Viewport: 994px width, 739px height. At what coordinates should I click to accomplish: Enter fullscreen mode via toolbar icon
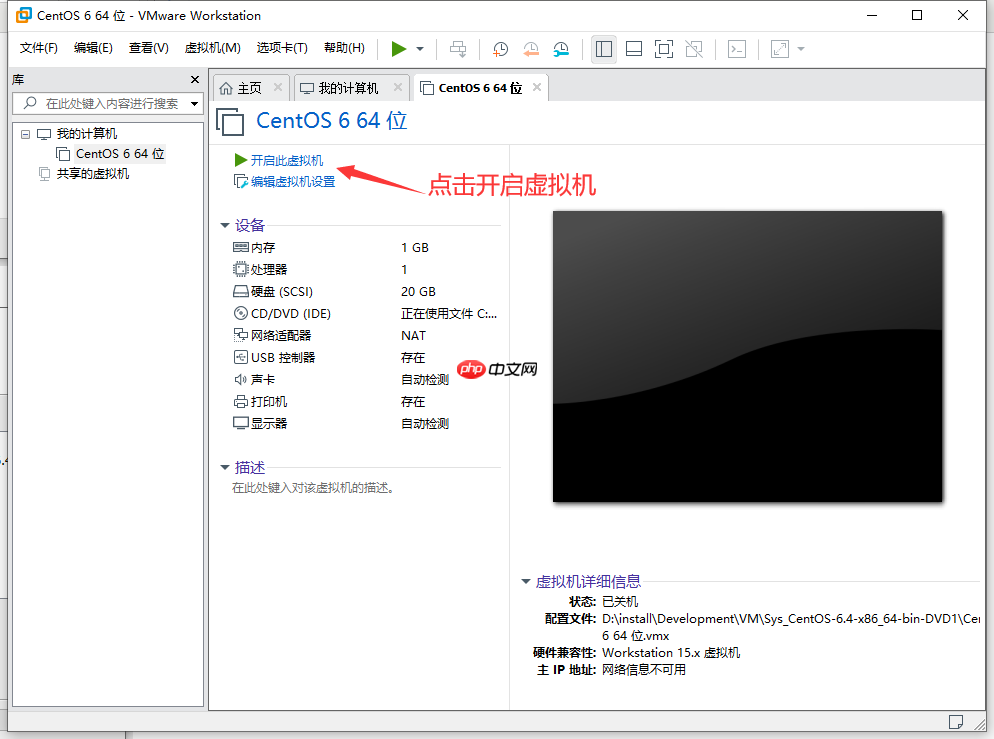[664, 48]
